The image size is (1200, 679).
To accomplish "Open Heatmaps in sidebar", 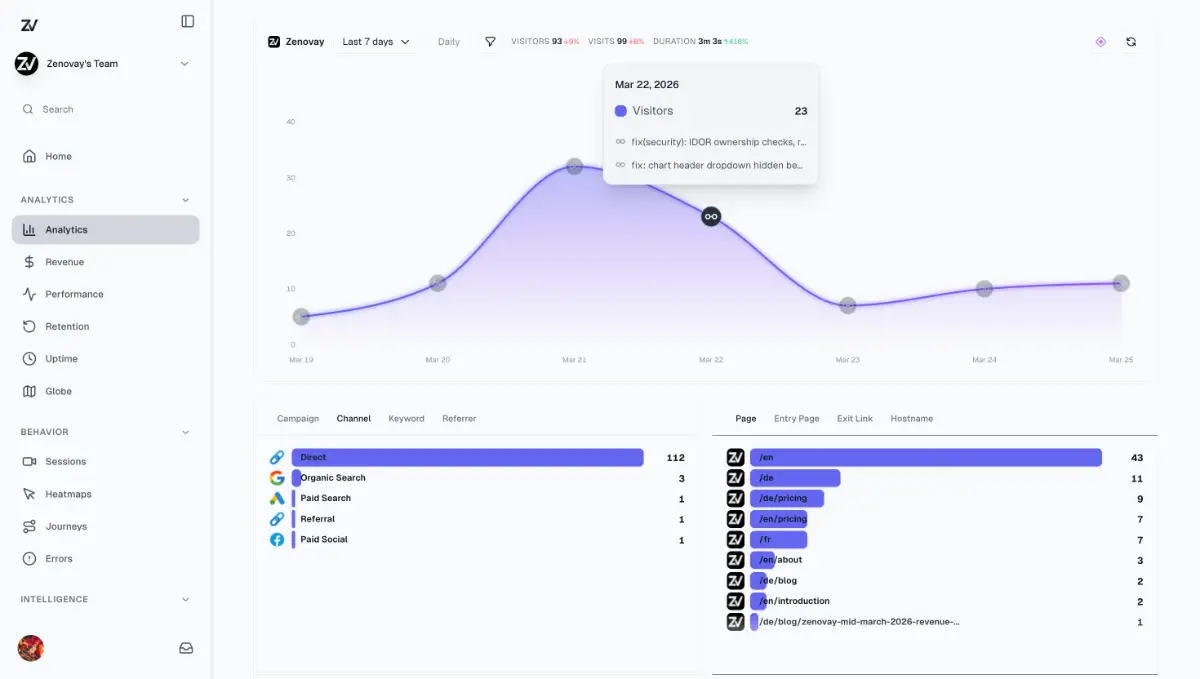I will [105, 494].
